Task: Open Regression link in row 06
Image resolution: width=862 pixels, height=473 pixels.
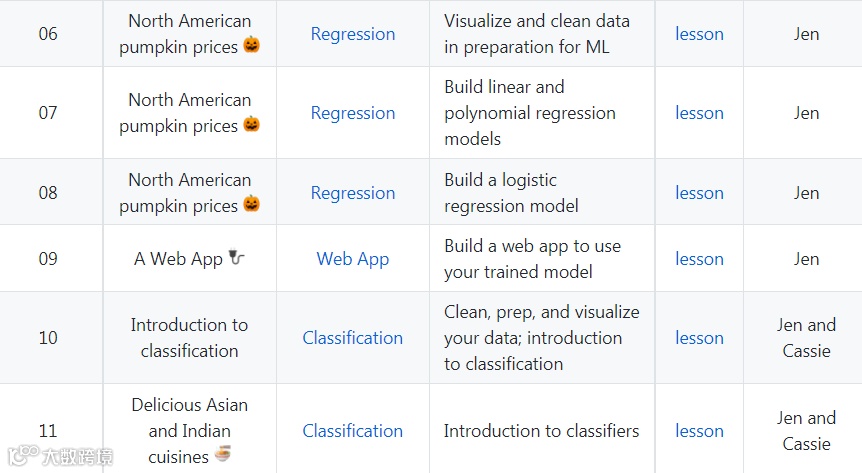Action: 353,34
